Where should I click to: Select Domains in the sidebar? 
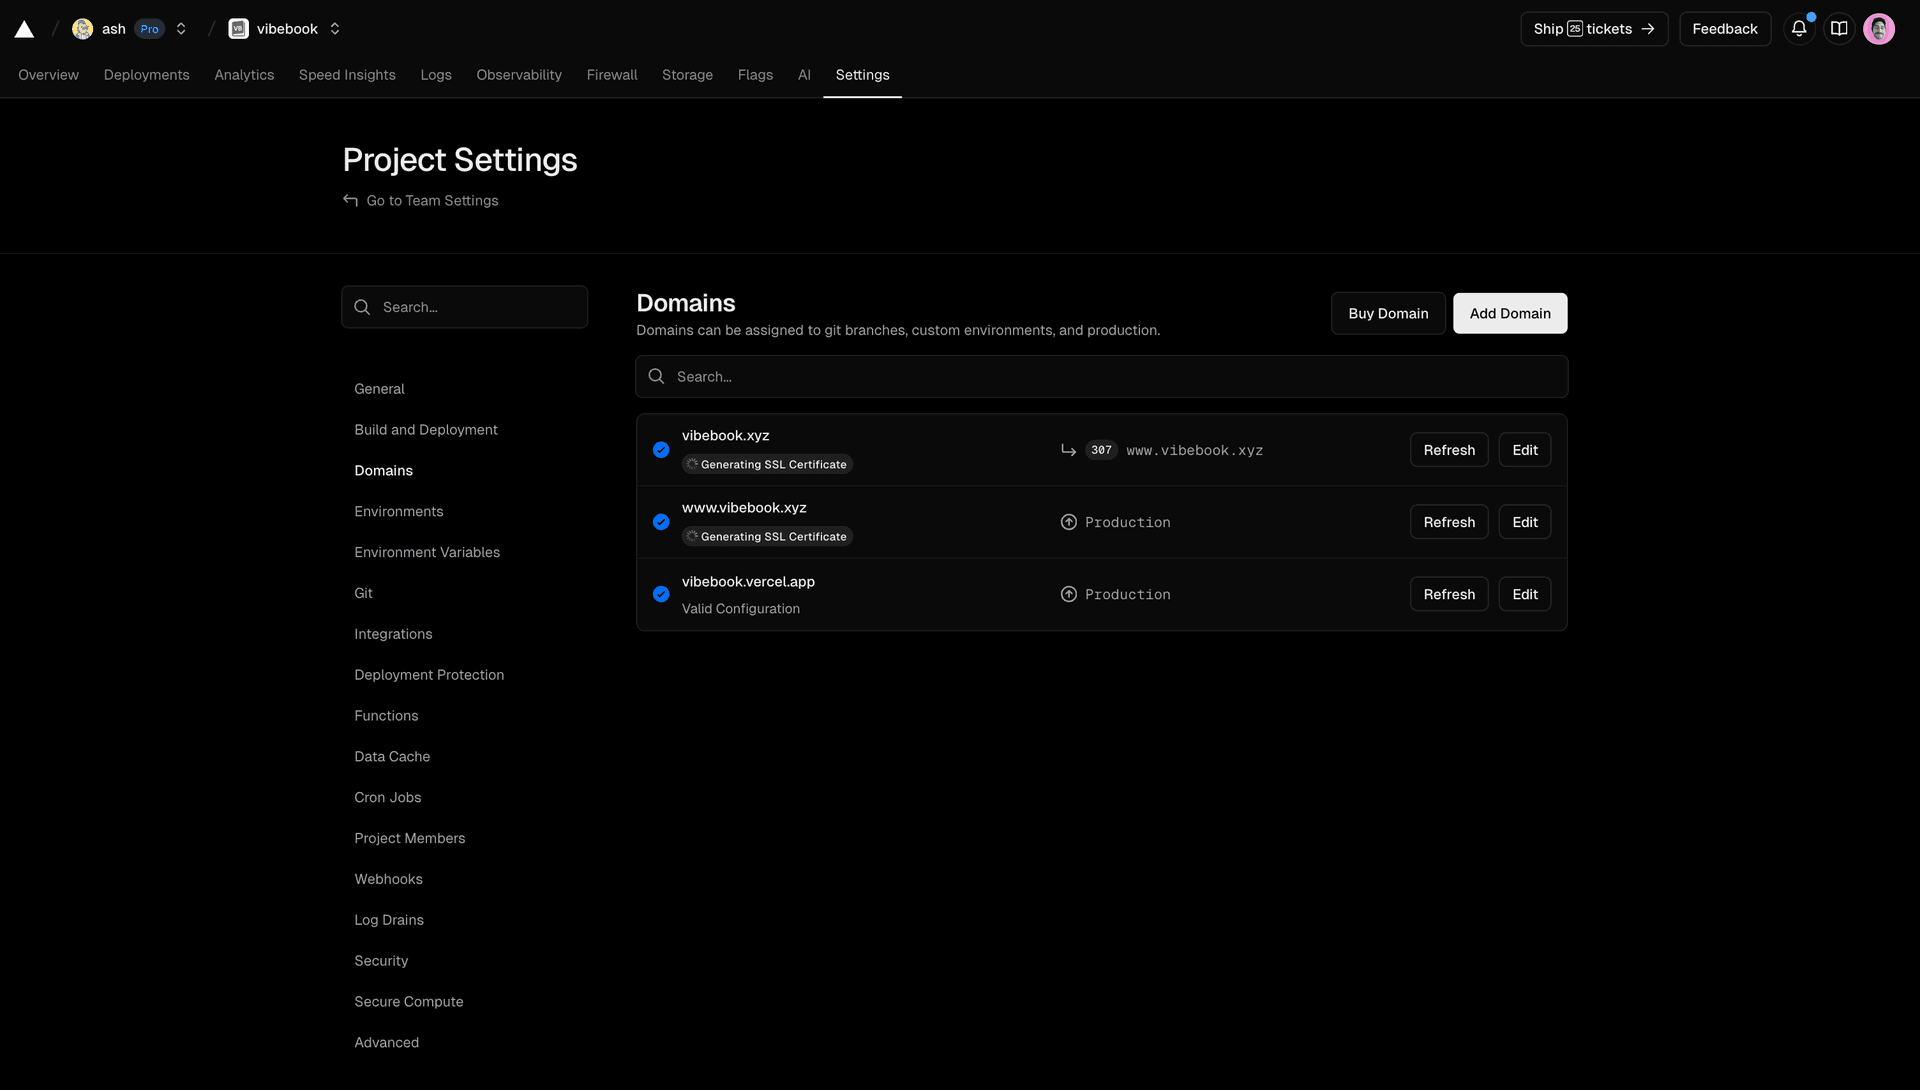pyautogui.click(x=383, y=471)
